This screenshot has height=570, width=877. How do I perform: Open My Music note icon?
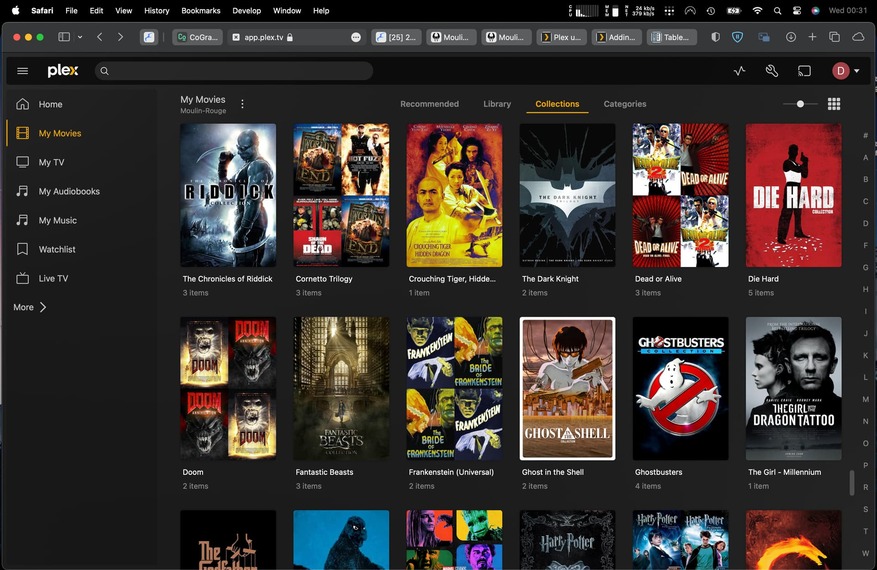coord(22,220)
